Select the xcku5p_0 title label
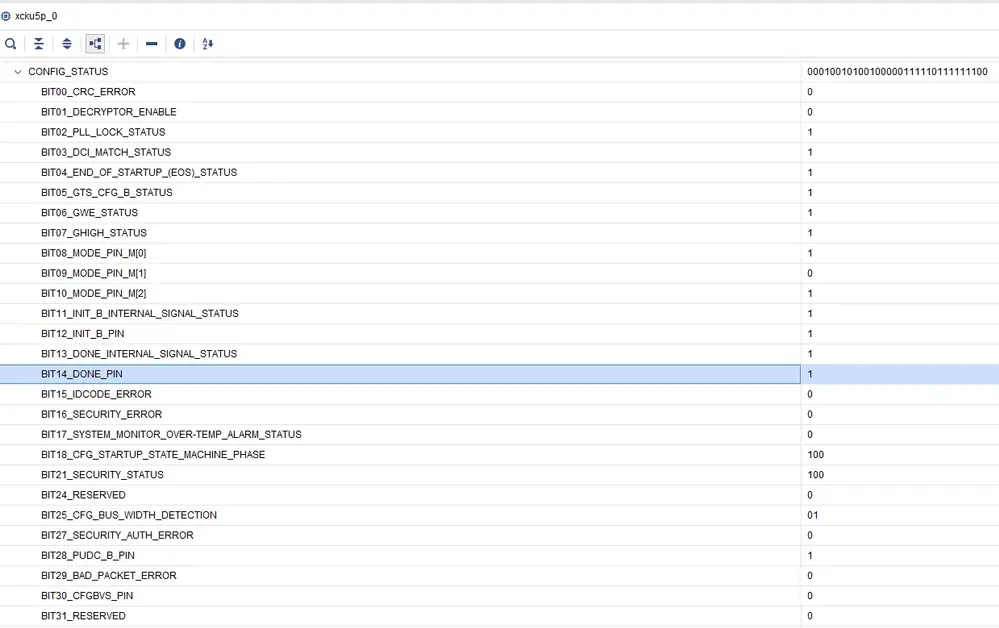999x628 pixels. tap(36, 16)
